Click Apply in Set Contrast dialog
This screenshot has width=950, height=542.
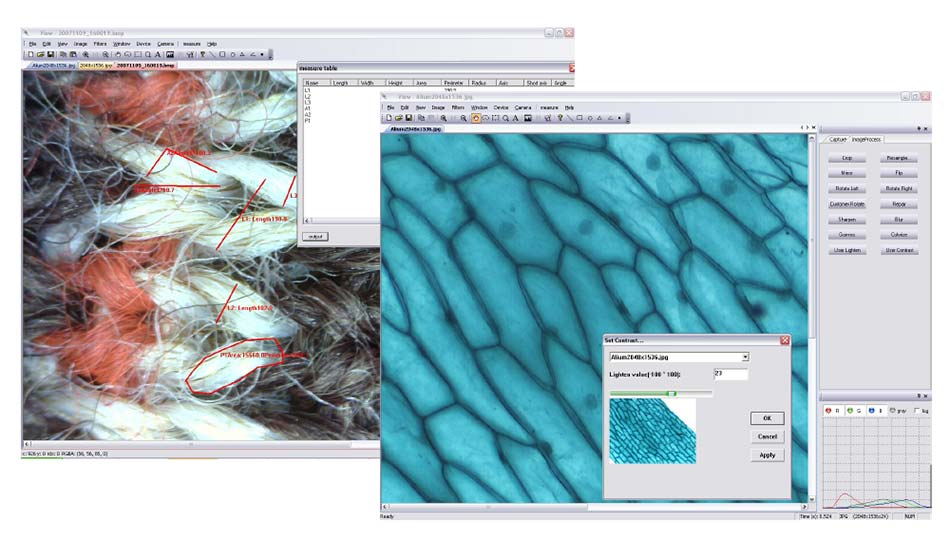(x=767, y=455)
